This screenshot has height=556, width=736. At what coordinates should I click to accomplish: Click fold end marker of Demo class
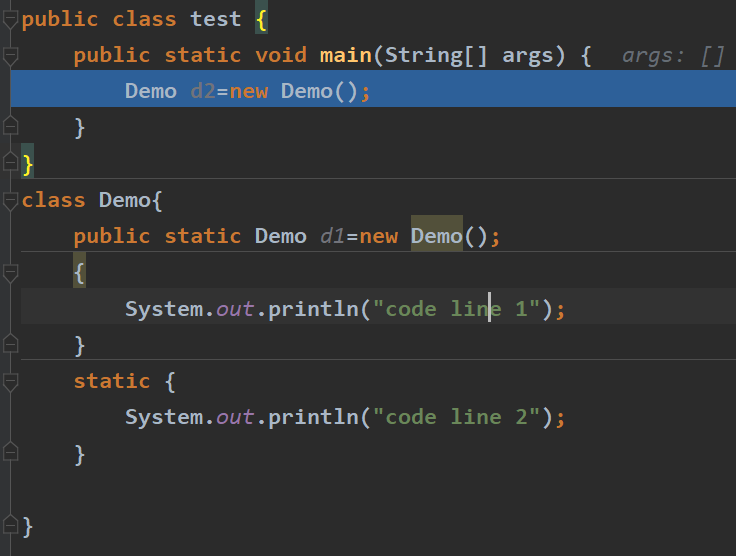pyautogui.click(x=10, y=525)
